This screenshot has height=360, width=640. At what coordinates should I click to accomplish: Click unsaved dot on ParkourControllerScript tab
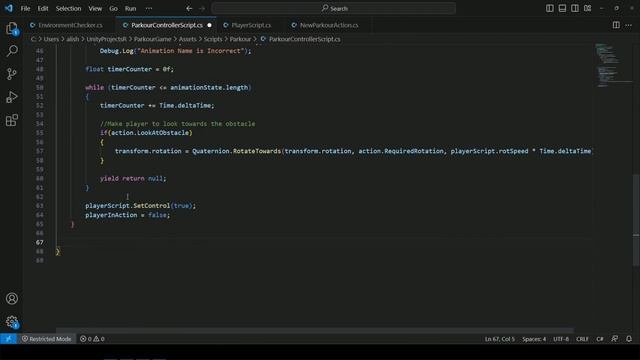209,25
